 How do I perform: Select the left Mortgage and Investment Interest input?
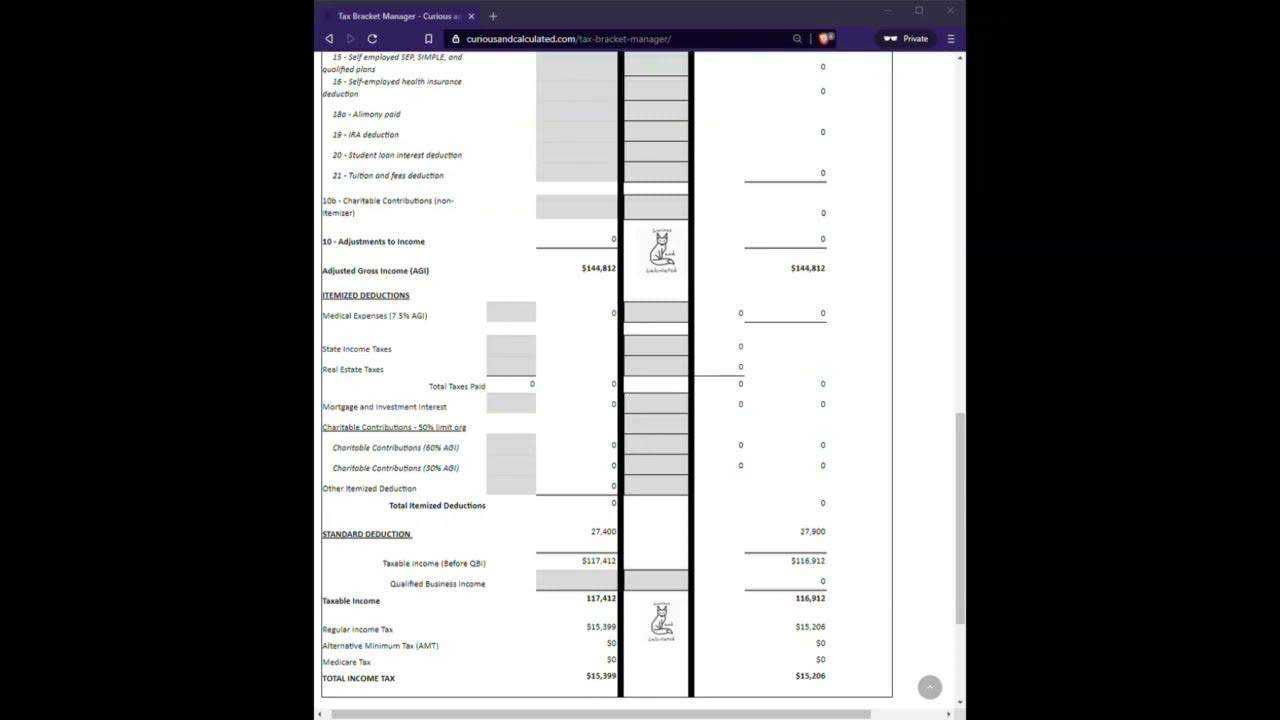(x=511, y=403)
